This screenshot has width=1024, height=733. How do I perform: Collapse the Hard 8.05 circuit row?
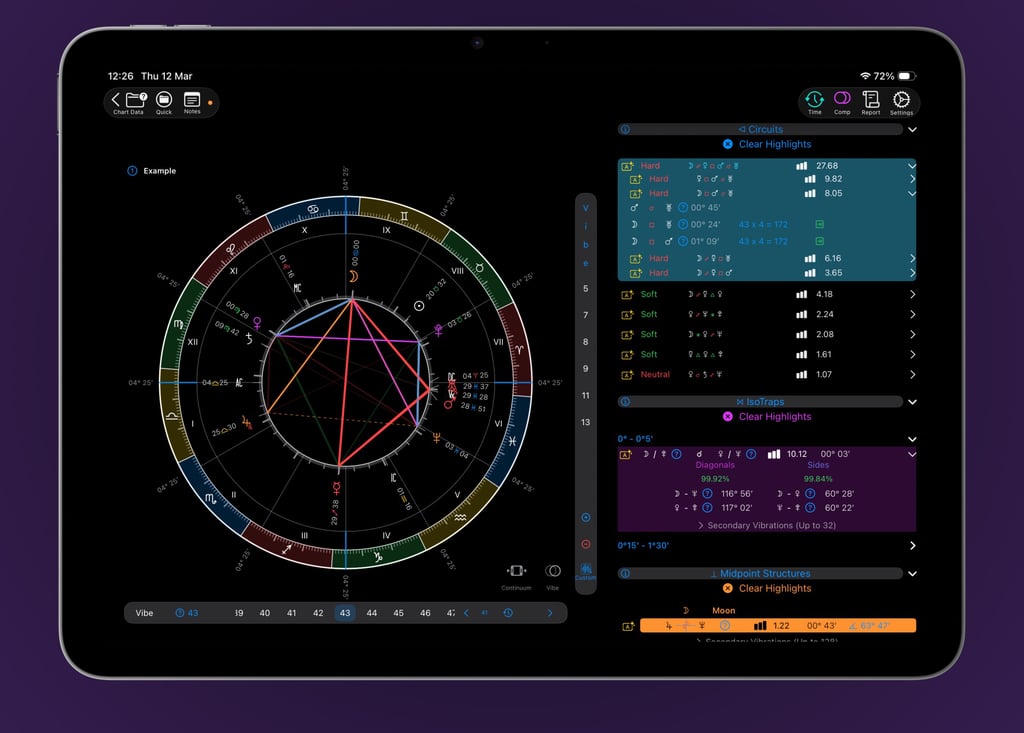coord(912,193)
